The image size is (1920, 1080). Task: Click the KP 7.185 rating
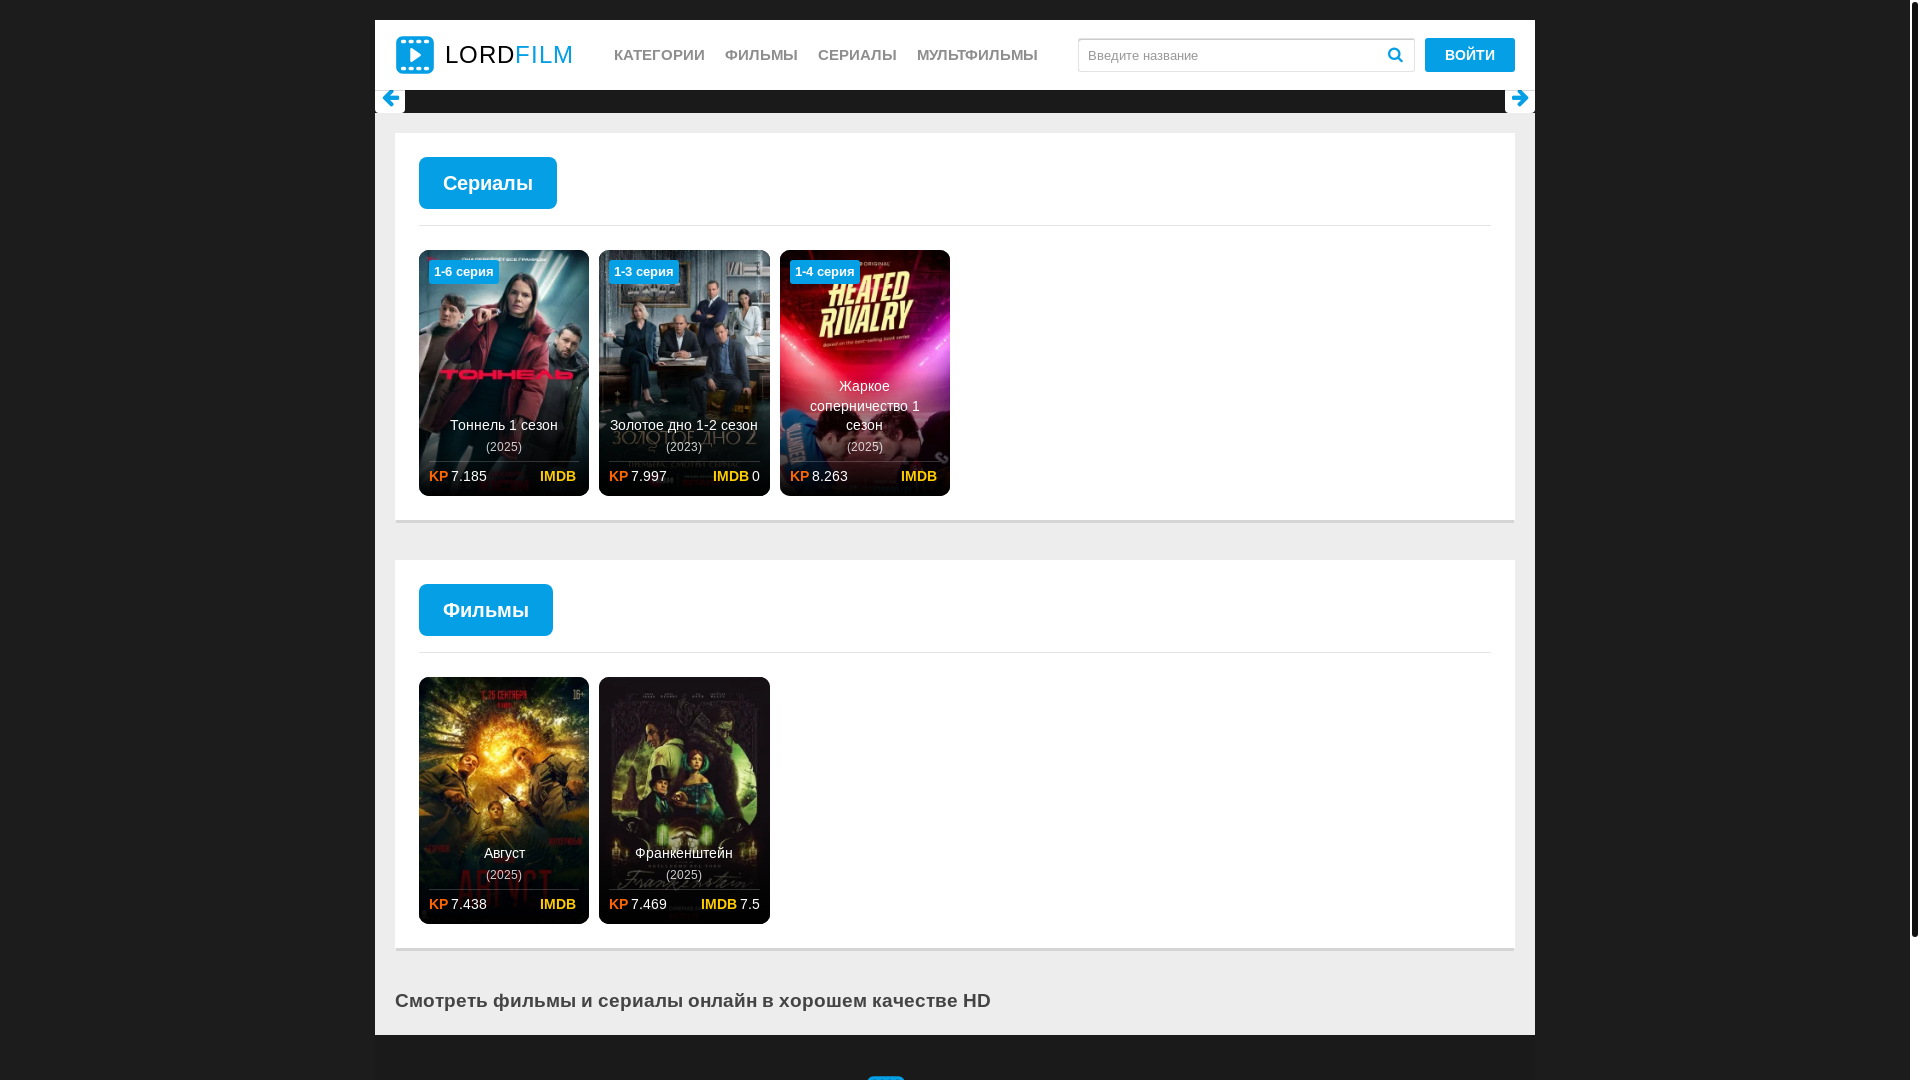point(458,476)
